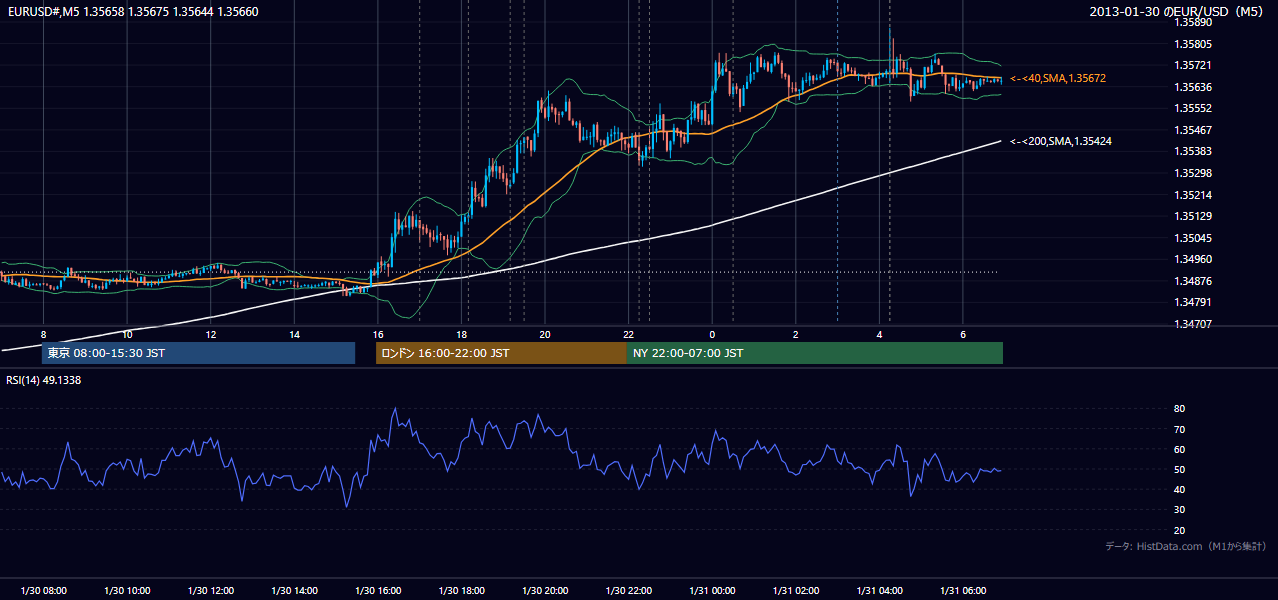Click the bottom date label 1/30 22:00
This screenshot has width=1278, height=600.
pyautogui.click(x=629, y=591)
